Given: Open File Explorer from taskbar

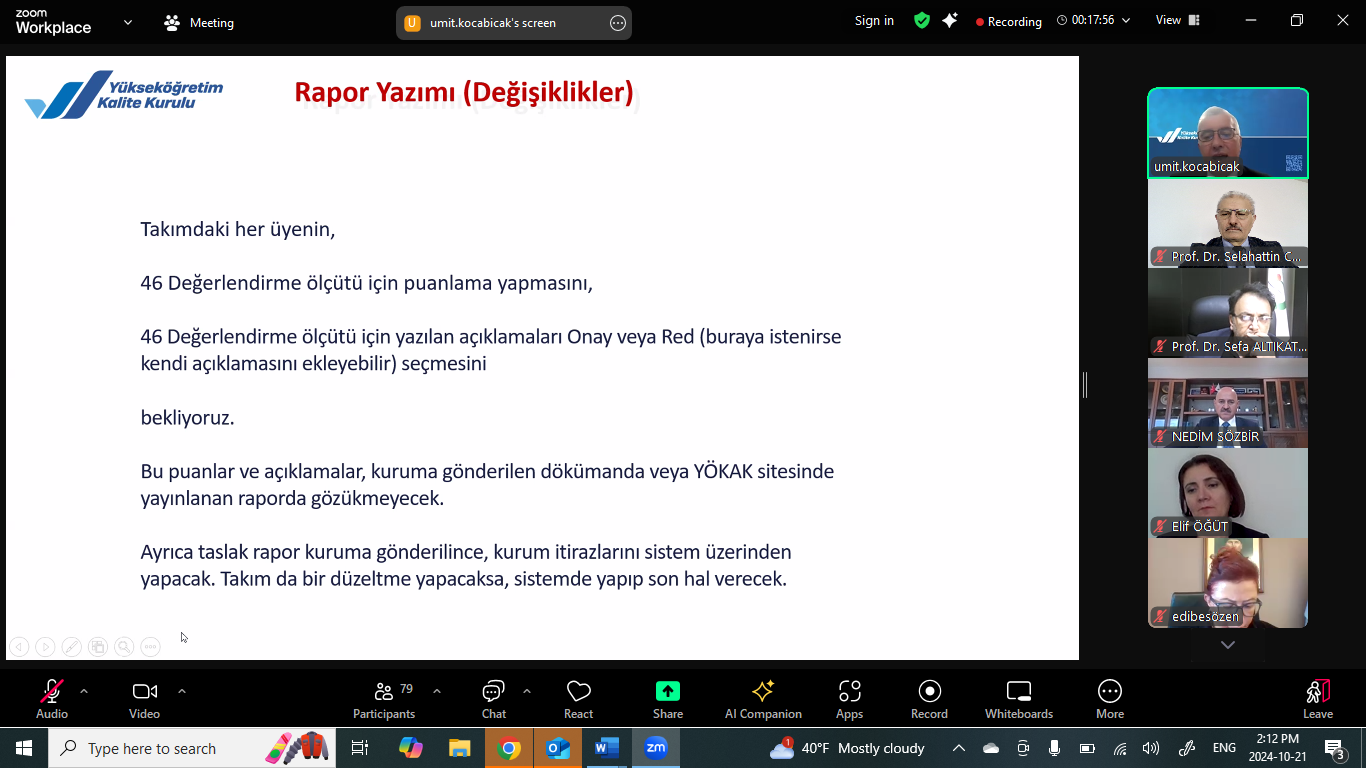Looking at the screenshot, I should click(x=459, y=748).
